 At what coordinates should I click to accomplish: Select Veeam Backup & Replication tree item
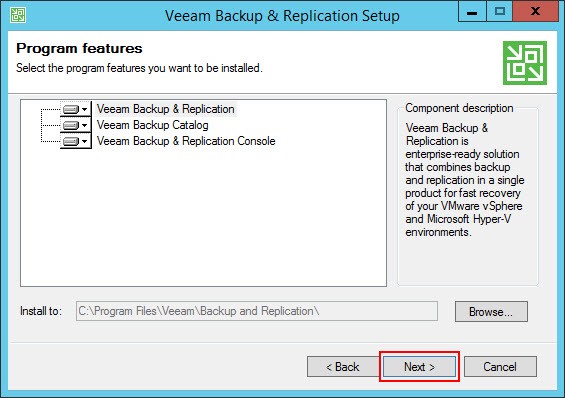click(166, 109)
